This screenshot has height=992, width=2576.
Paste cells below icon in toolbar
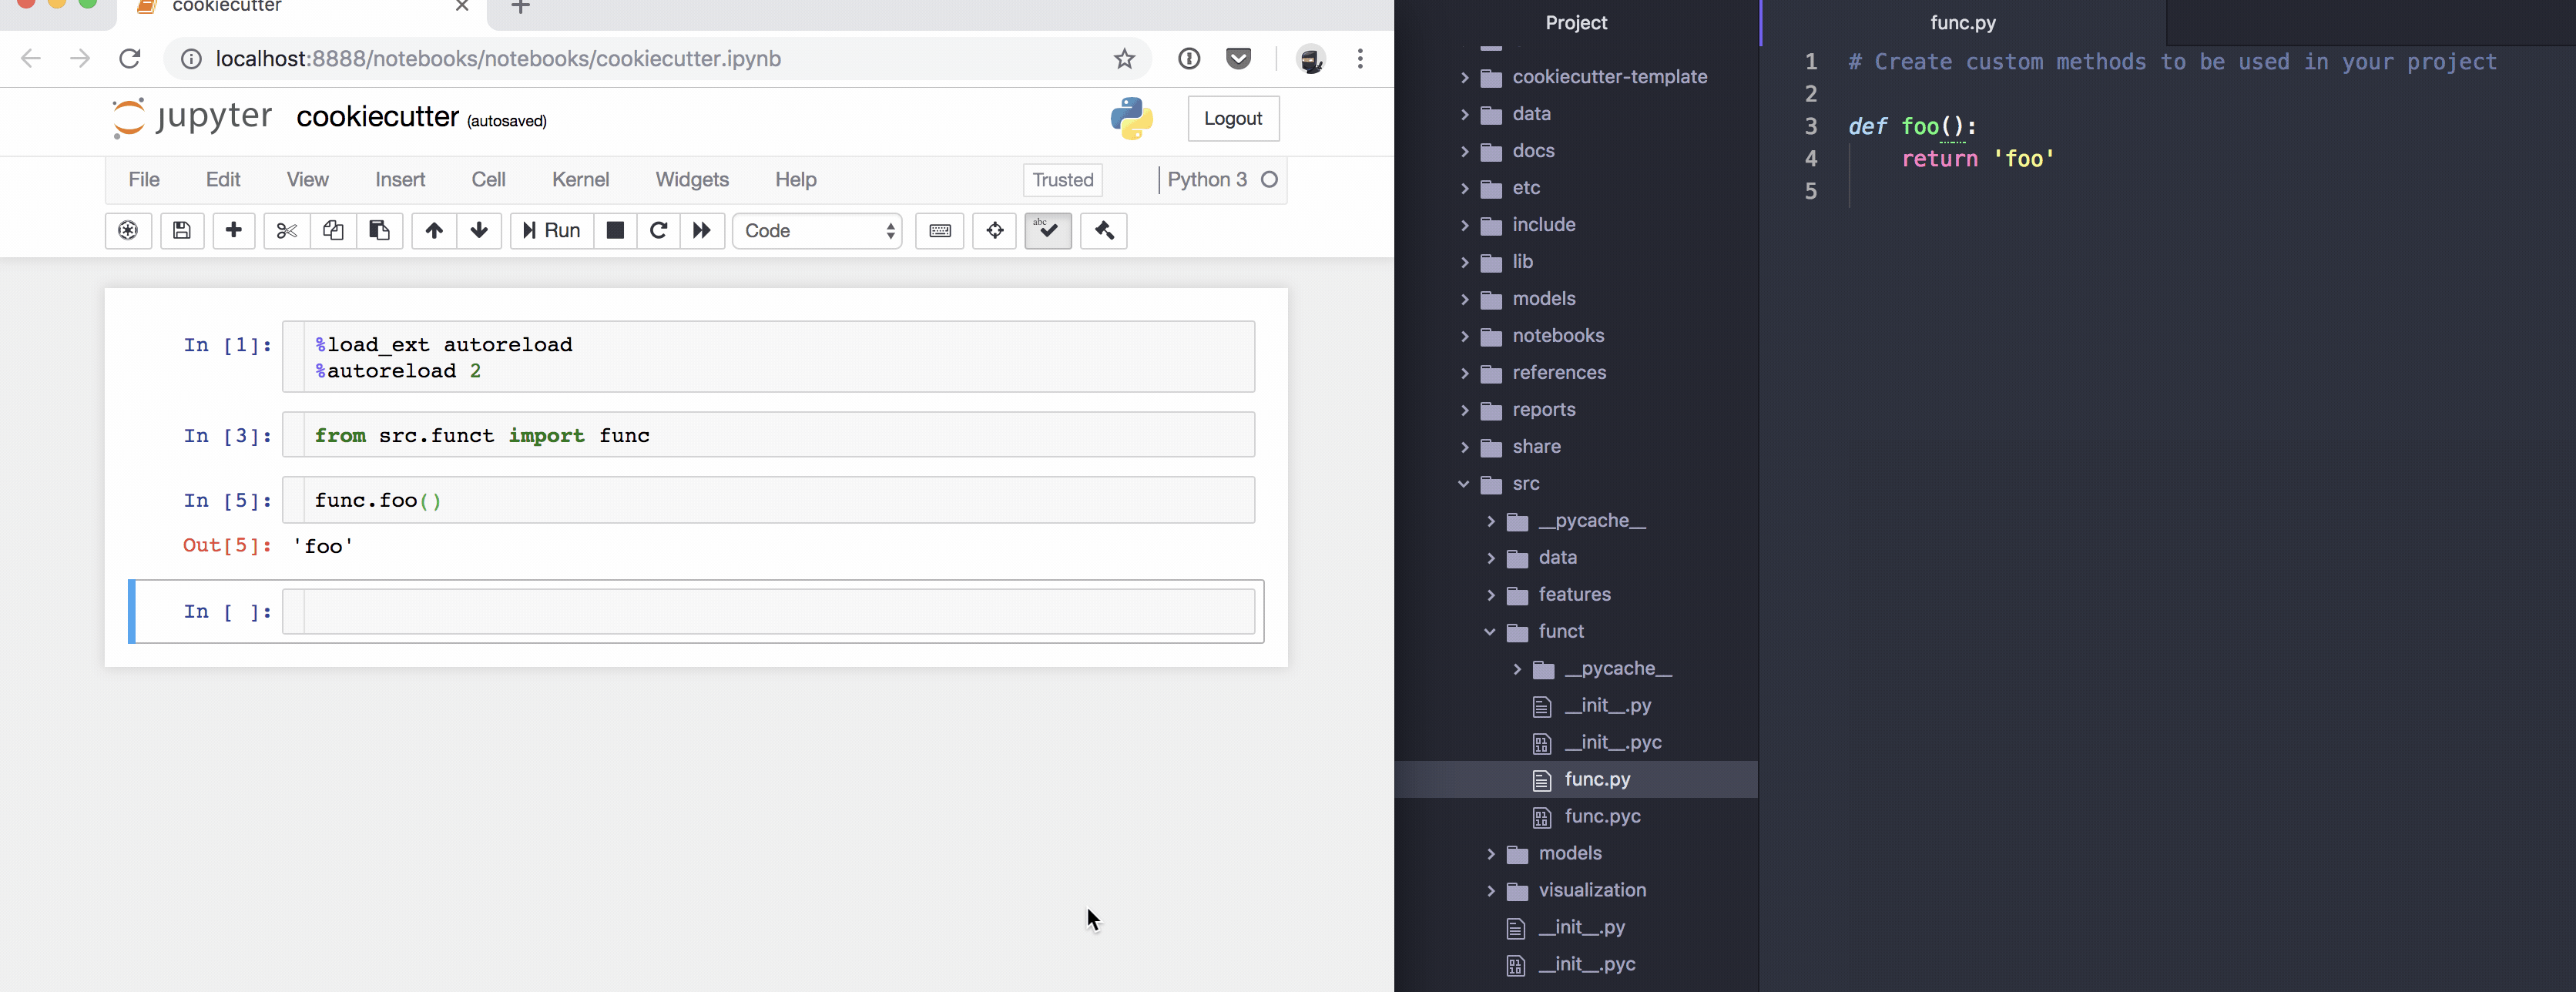tap(379, 231)
